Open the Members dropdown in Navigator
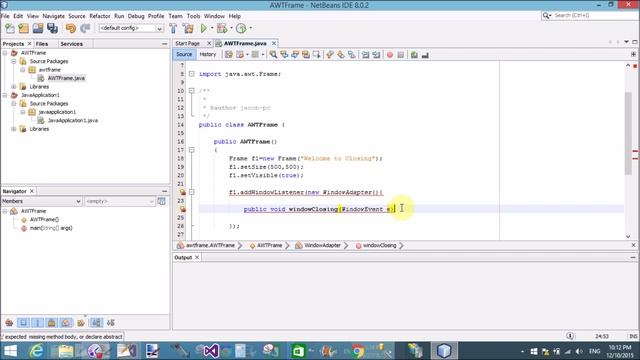Image resolution: width=640 pixels, height=360 pixels. pos(41,201)
